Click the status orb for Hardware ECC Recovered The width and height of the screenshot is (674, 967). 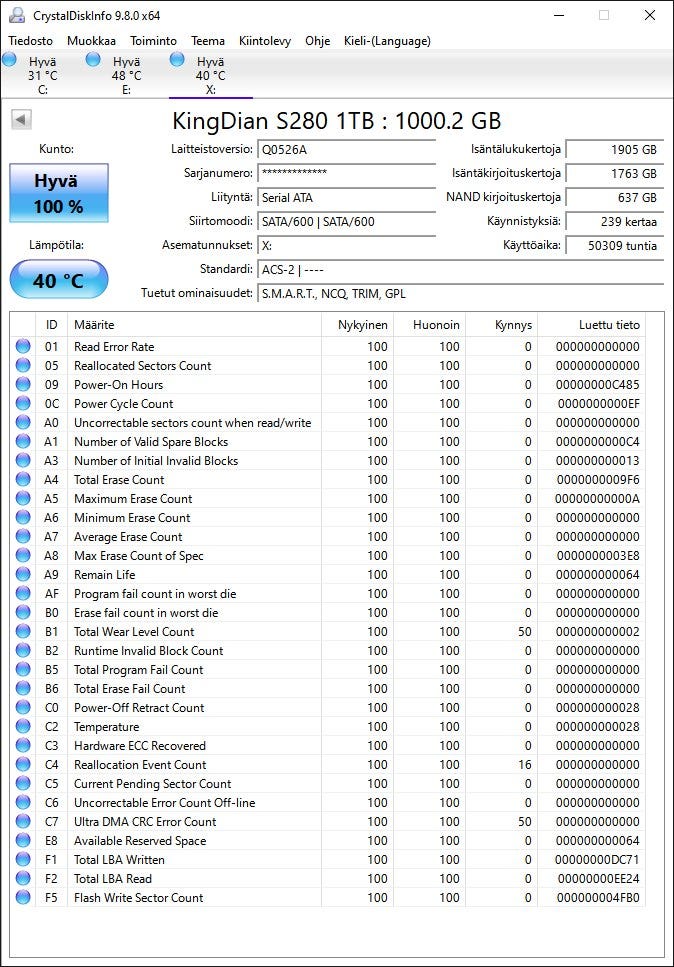[23, 746]
